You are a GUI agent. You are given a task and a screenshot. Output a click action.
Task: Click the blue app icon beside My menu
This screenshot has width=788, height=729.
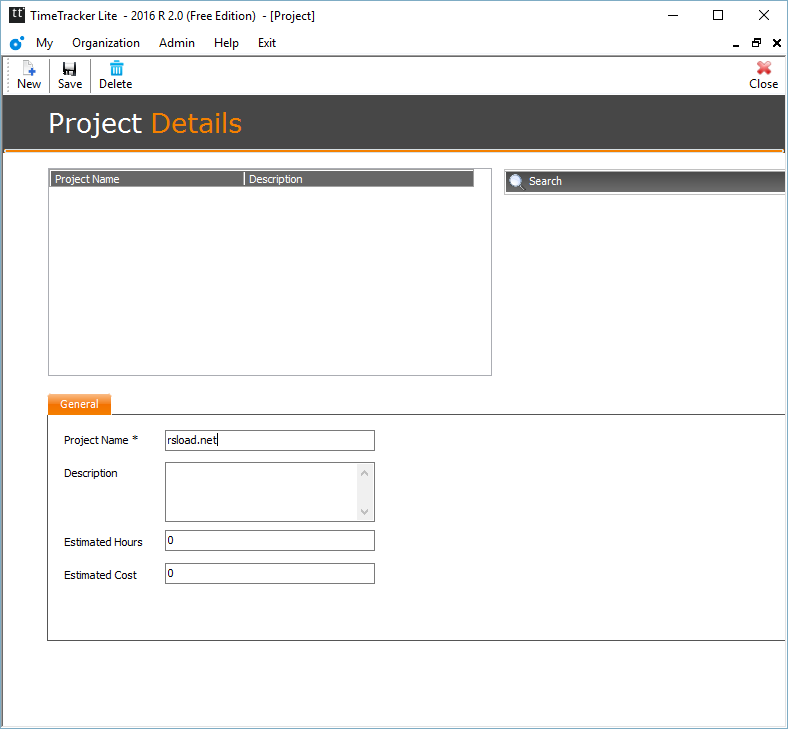17,43
